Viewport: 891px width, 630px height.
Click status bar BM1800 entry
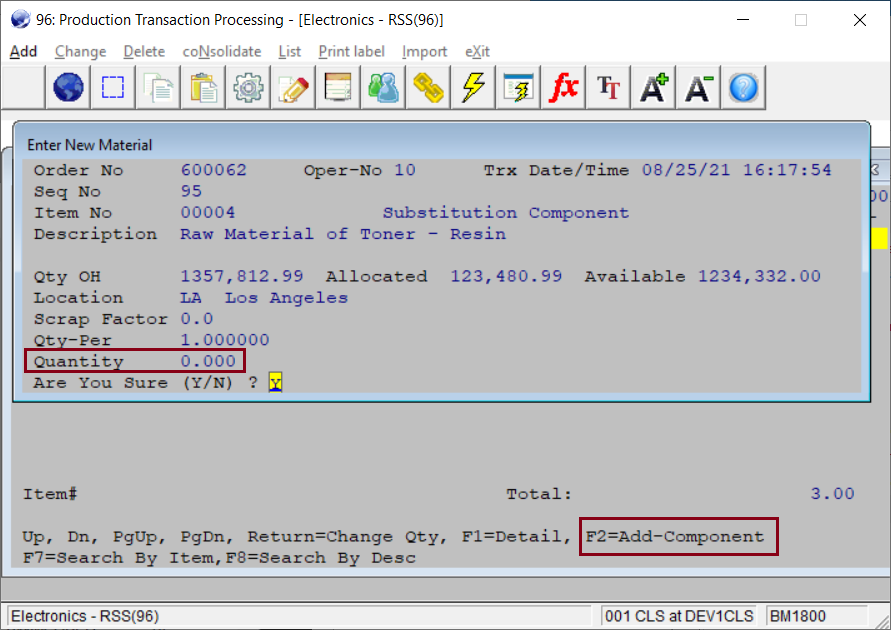(x=797, y=616)
